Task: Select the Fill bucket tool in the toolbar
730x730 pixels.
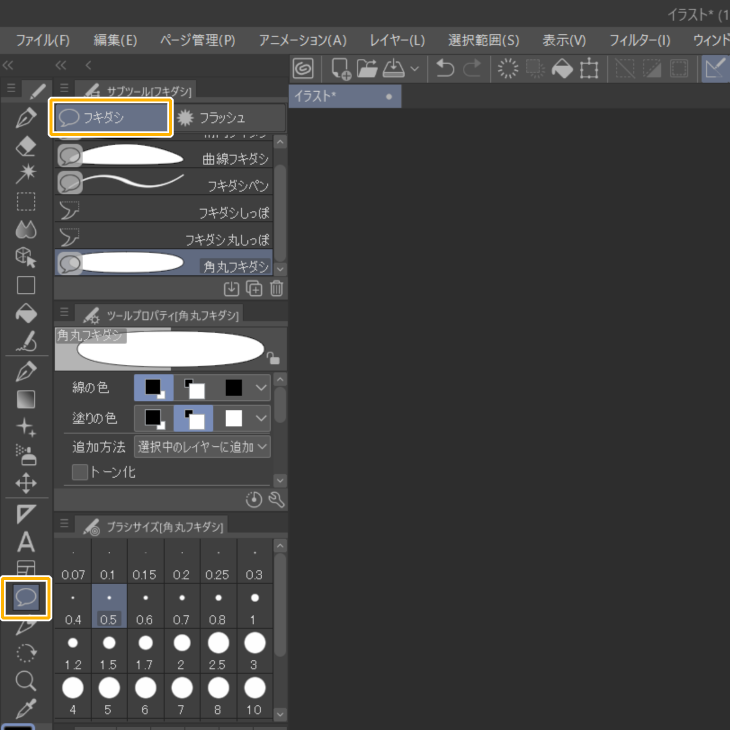Action: click(x=26, y=314)
